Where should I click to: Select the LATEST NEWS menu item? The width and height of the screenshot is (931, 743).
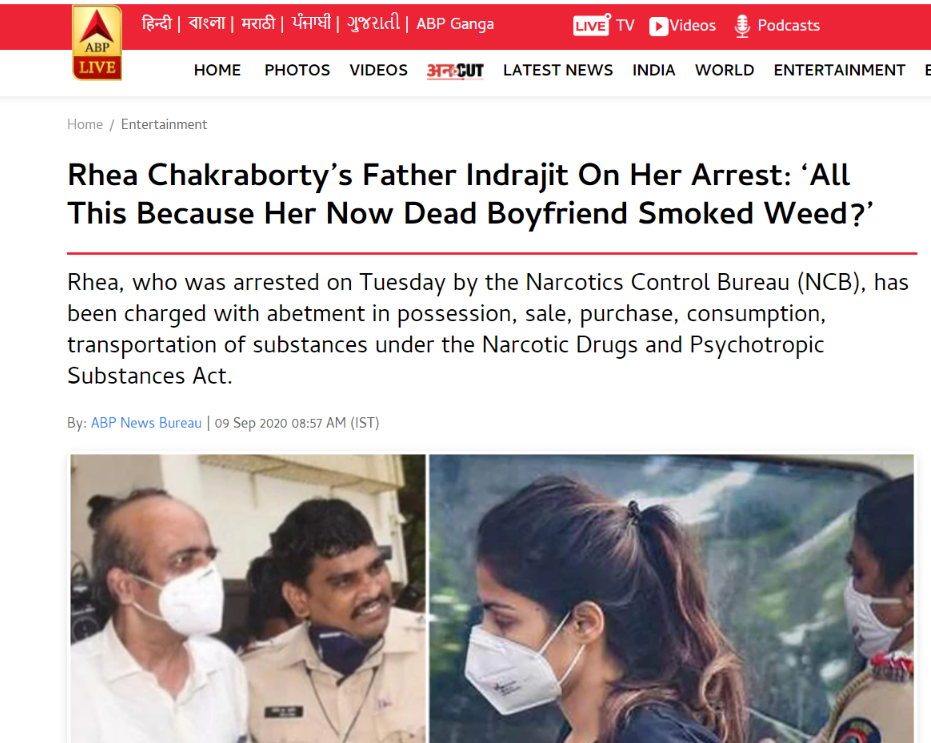click(x=558, y=70)
